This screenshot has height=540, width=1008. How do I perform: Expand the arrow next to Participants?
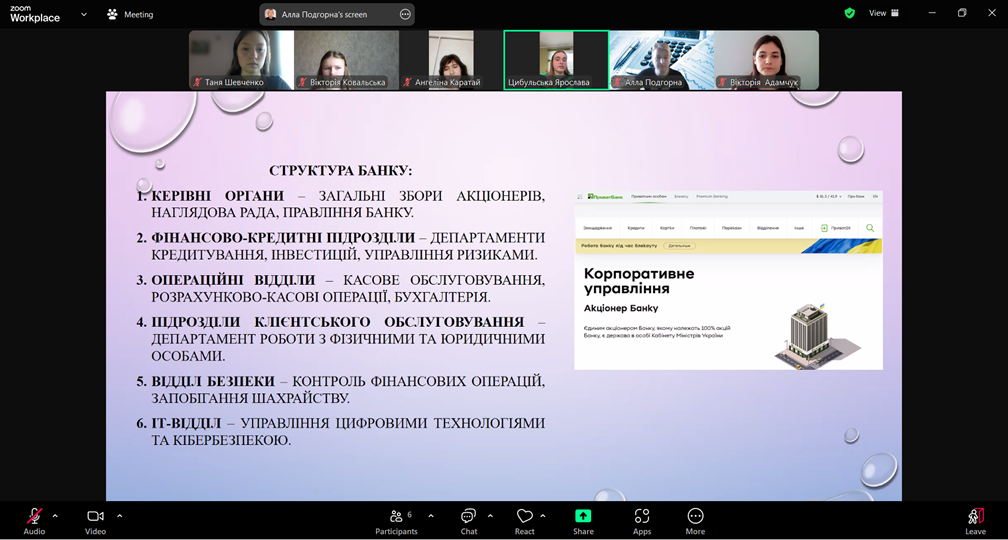[x=431, y=516]
